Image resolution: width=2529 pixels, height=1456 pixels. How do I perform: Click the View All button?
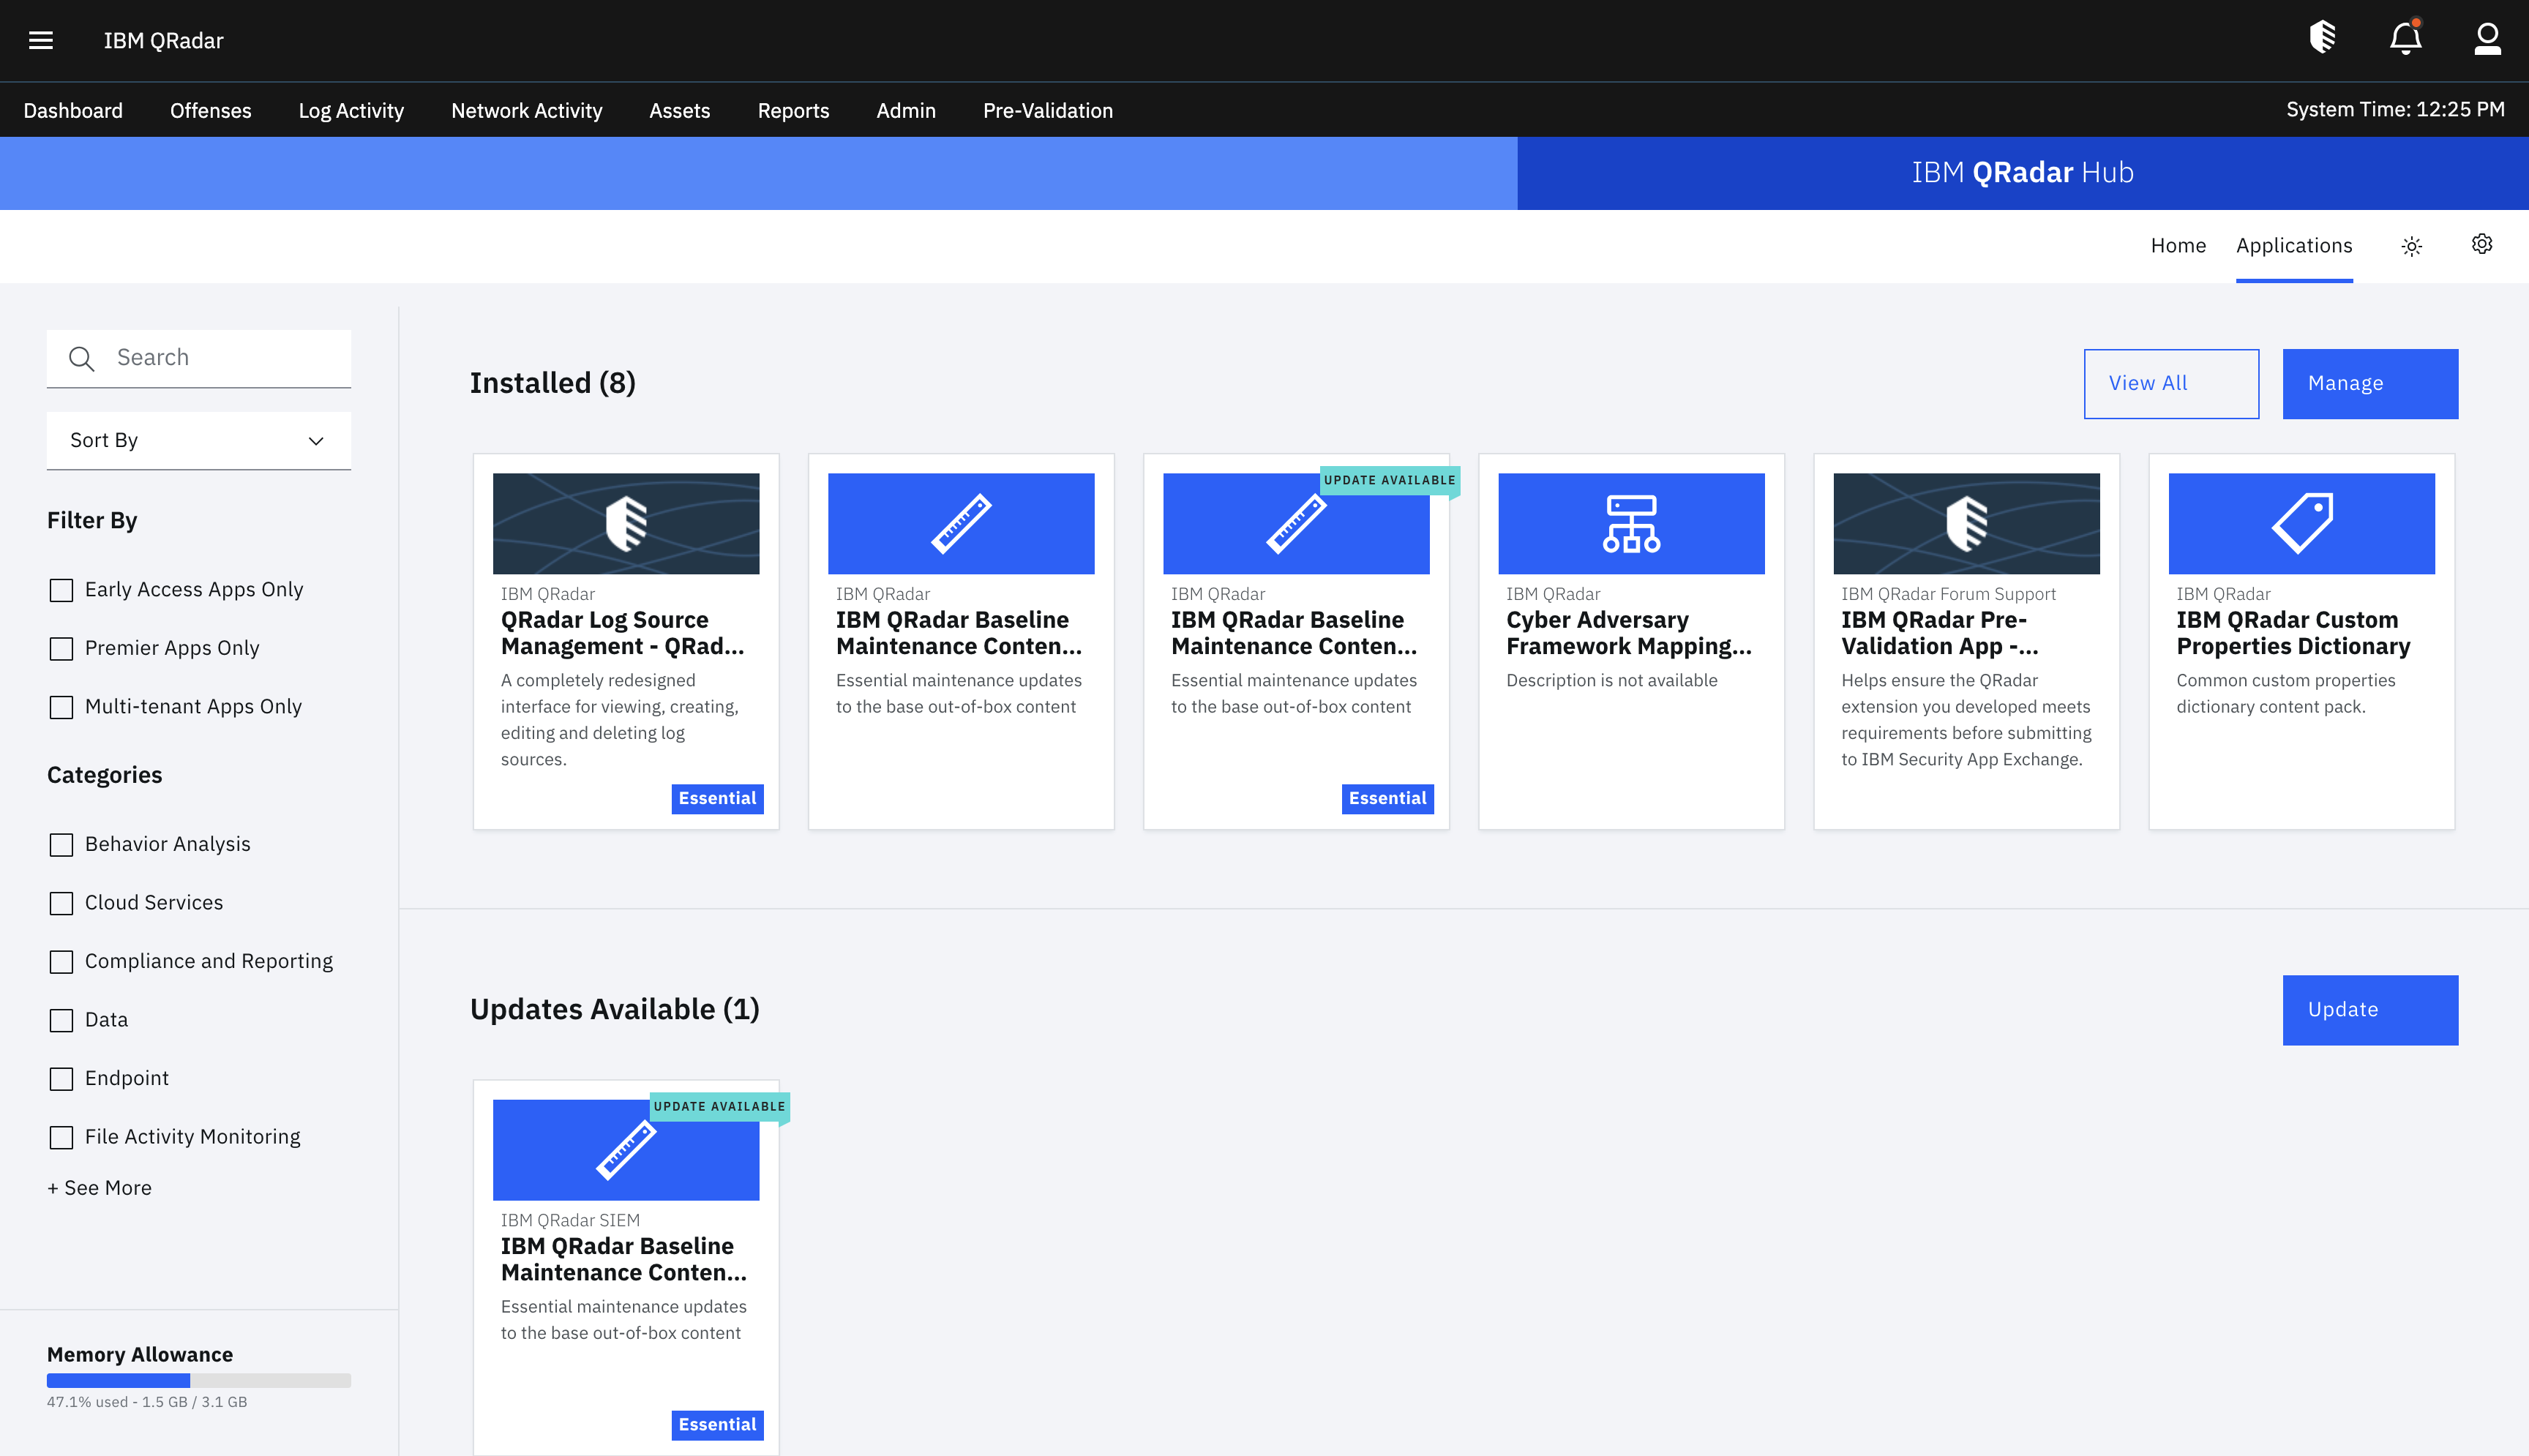(x=2171, y=383)
